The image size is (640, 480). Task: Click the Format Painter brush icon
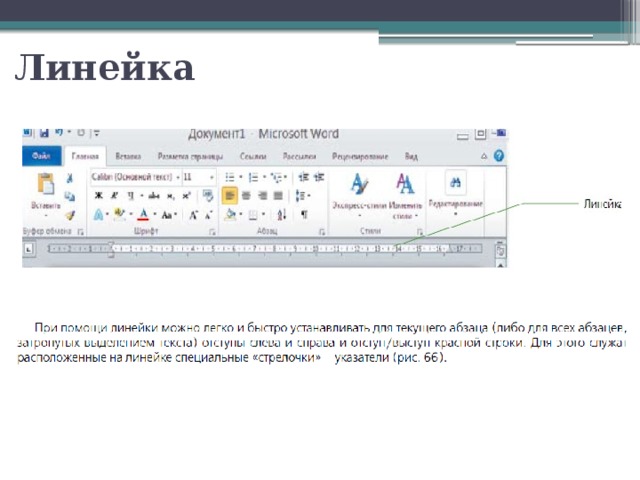(x=70, y=215)
